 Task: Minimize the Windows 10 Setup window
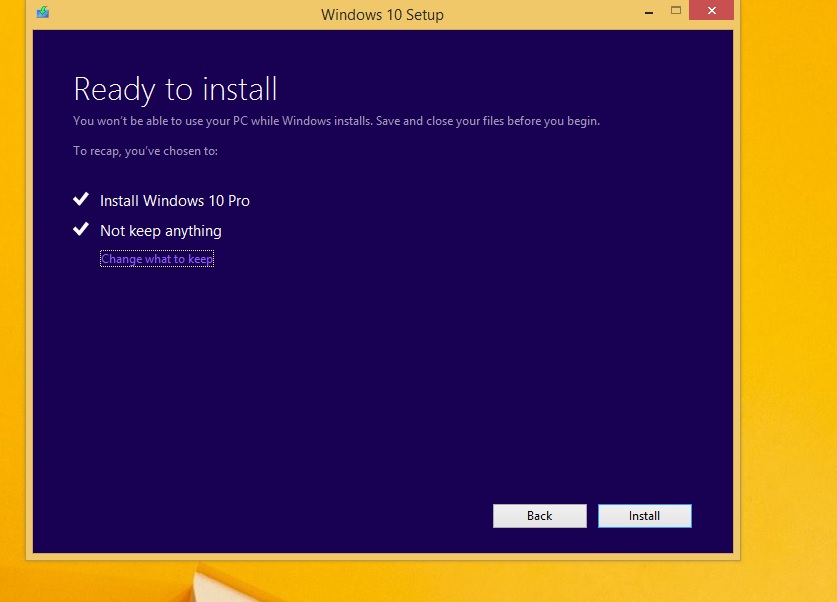tap(649, 12)
